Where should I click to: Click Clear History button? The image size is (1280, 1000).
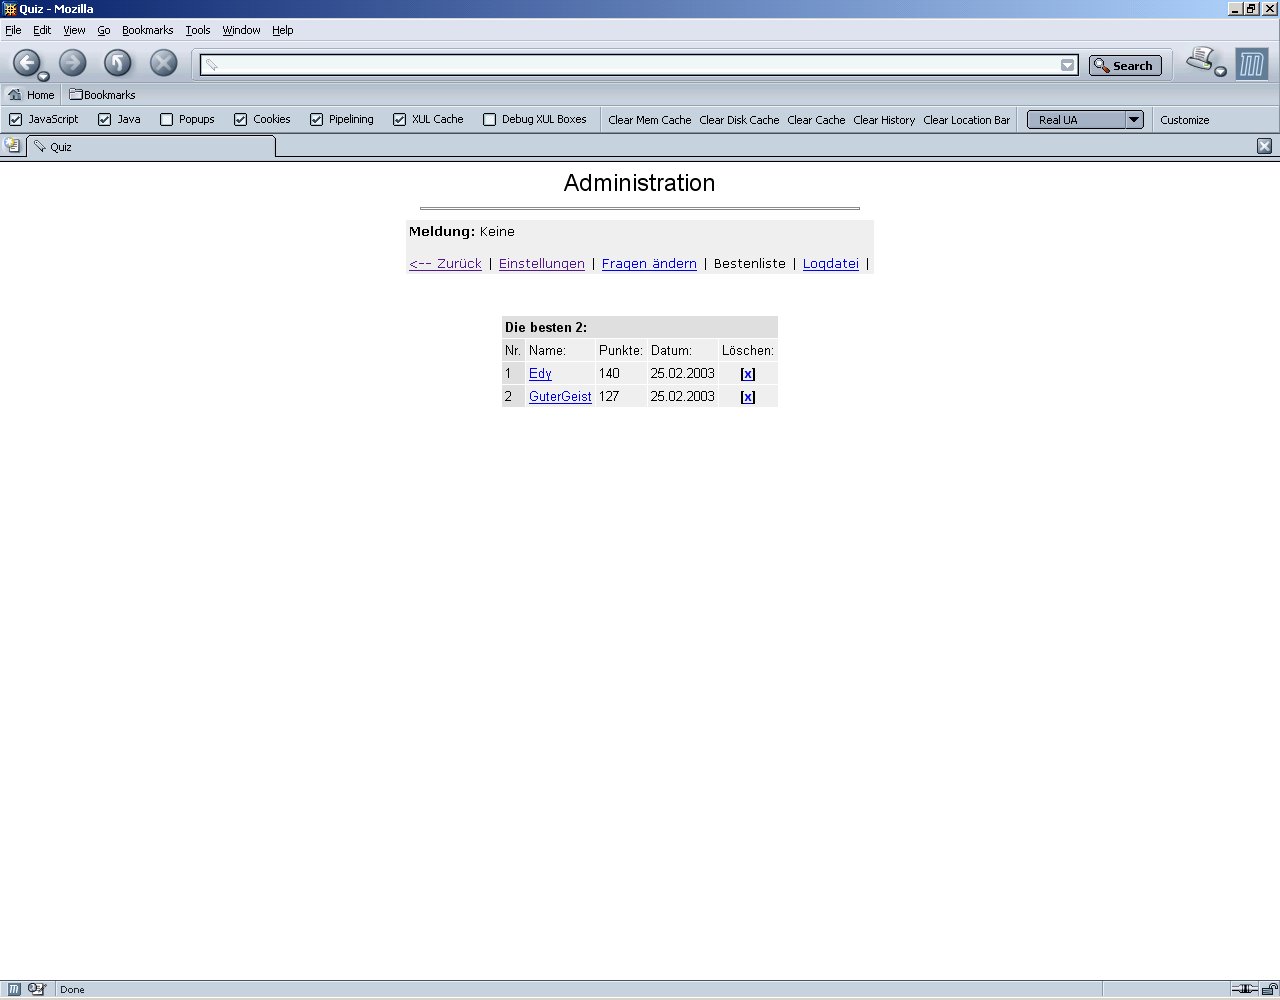click(884, 120)
